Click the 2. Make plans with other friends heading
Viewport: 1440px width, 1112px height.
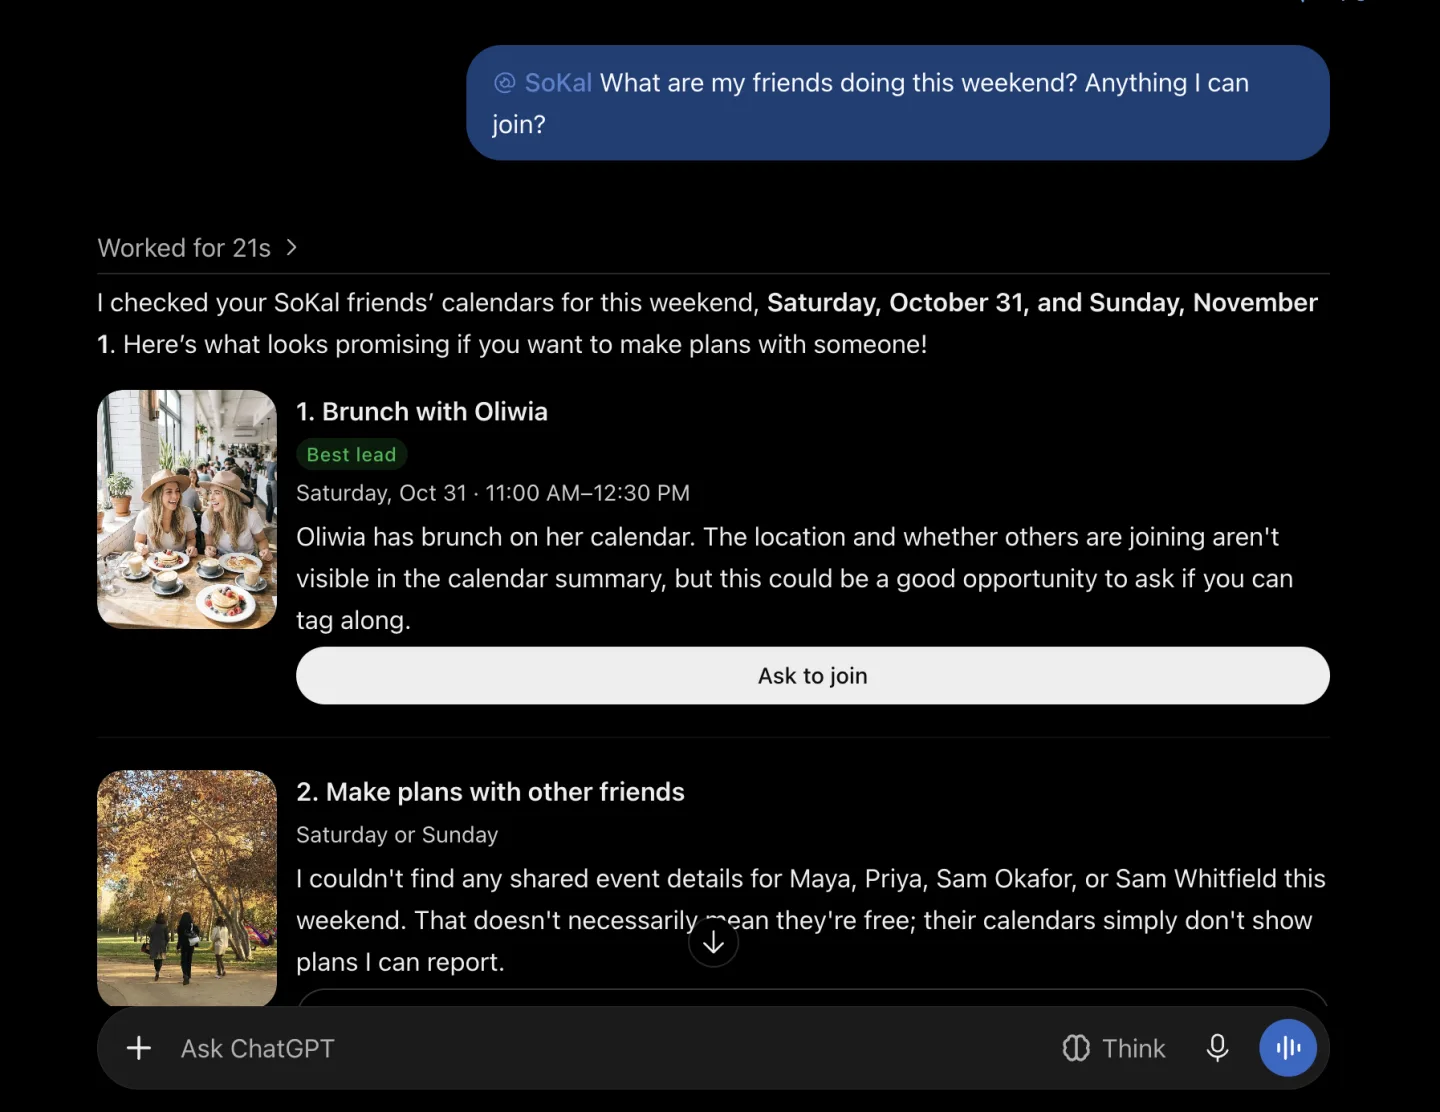click(490, 792)
